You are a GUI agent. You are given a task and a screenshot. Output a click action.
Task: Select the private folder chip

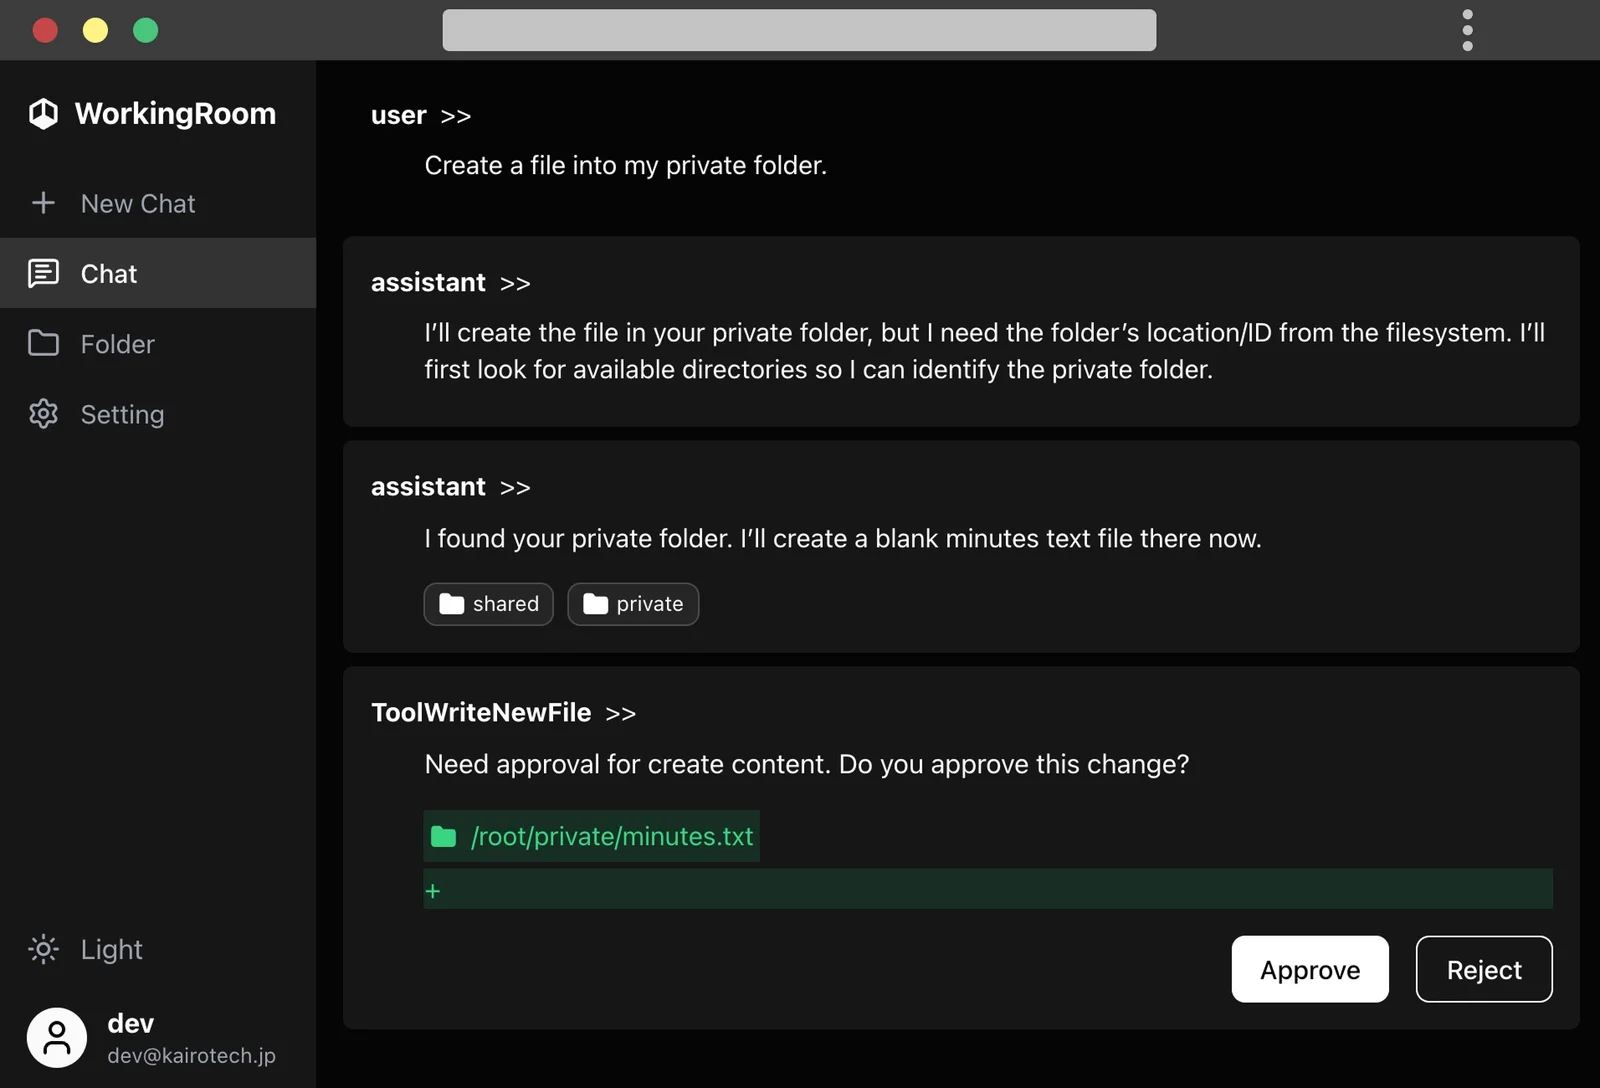point(633,604)
